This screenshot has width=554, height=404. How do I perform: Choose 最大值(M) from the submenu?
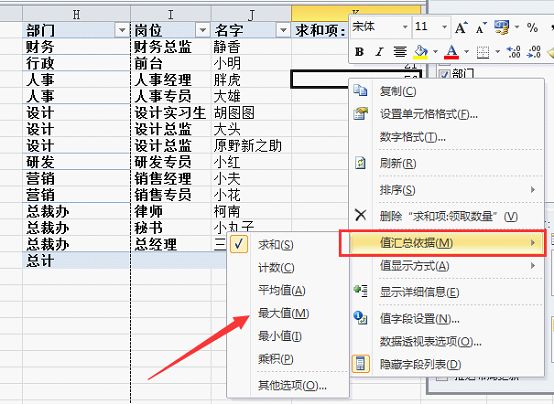click(x=283, y=313)
